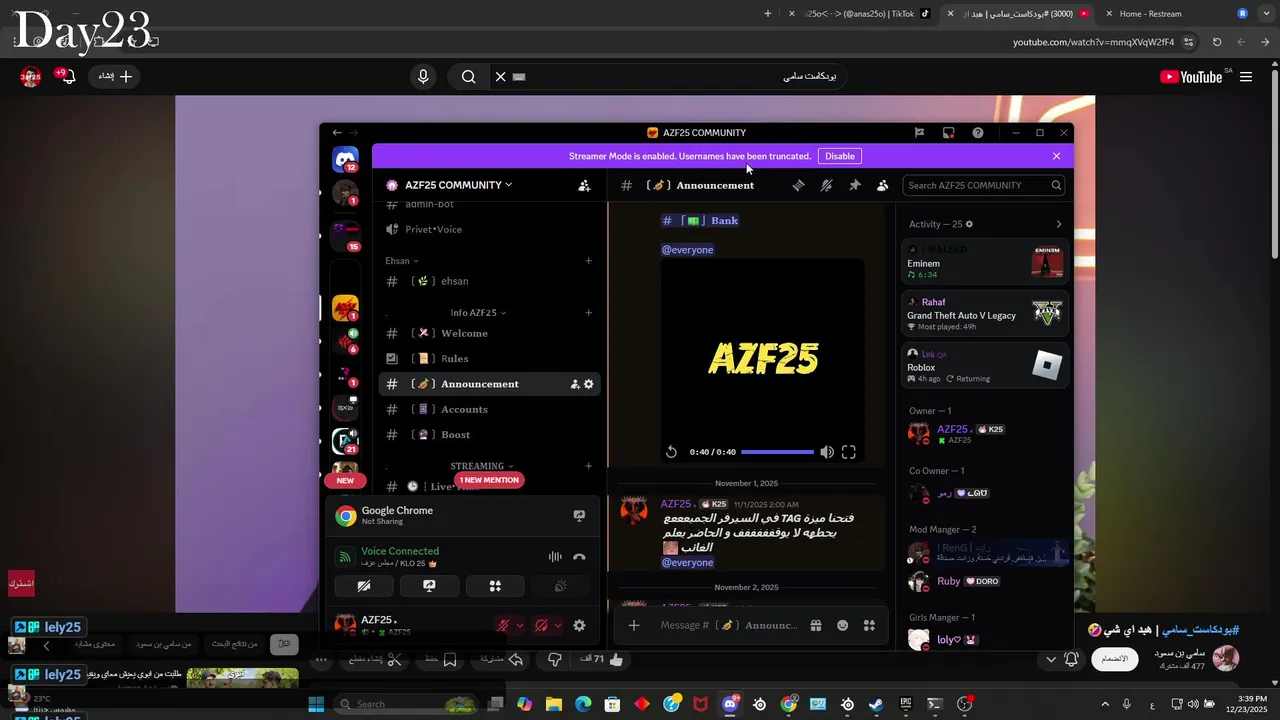This screenshot has width=1280, height=720.
Task: Add channel to Ehsan category
Action: coord(588,261)
